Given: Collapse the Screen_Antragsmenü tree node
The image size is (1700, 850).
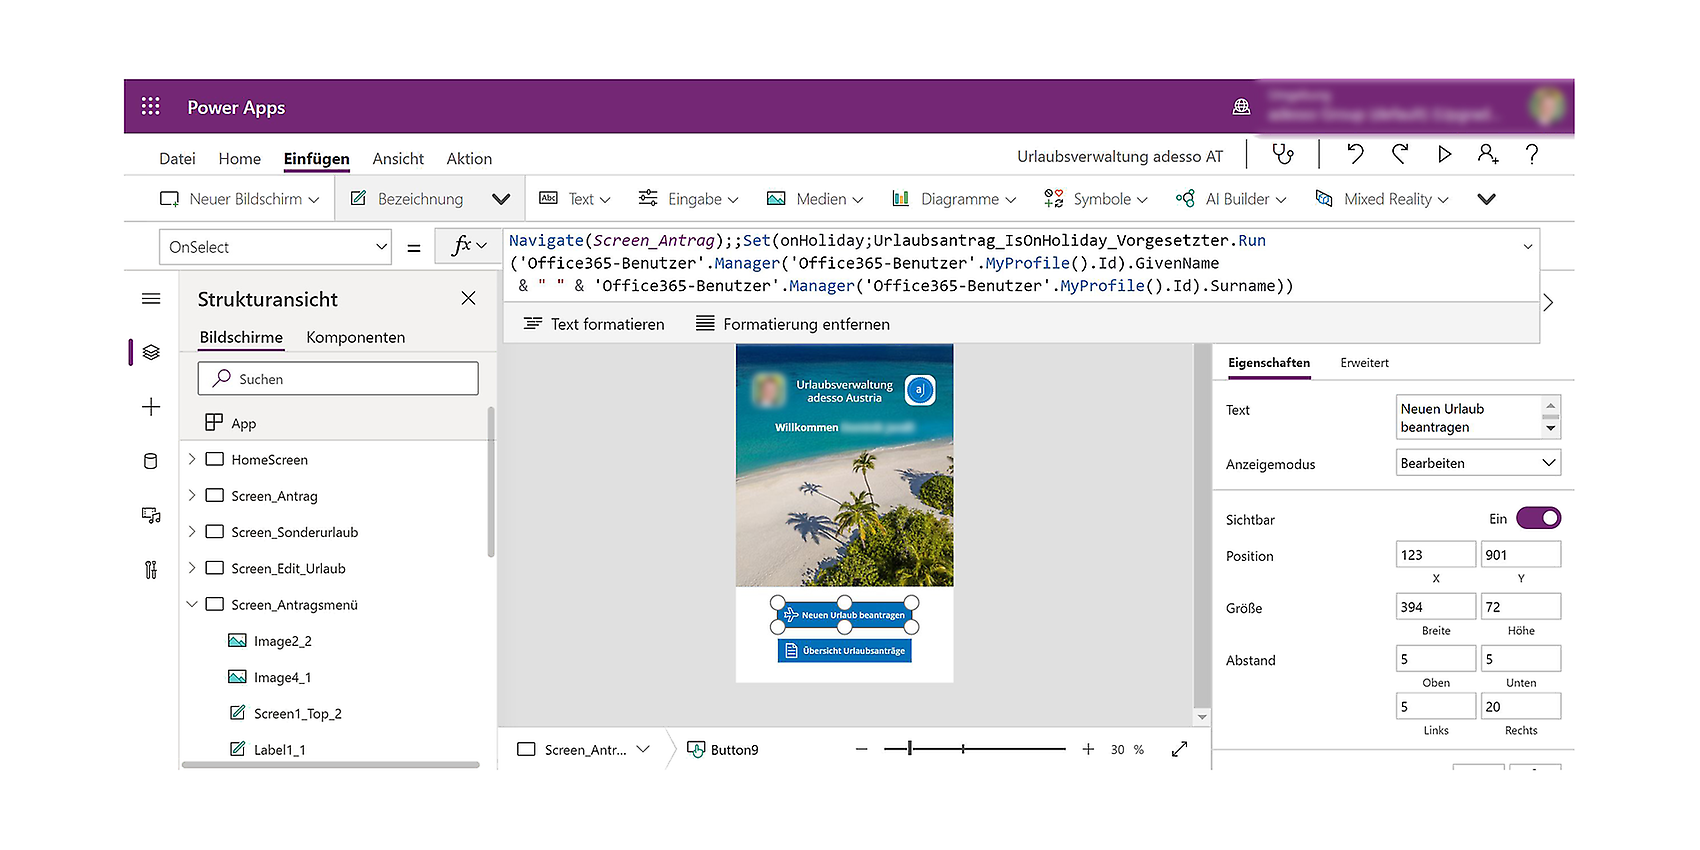Looking at the screenshot, I should pos(192,604).
